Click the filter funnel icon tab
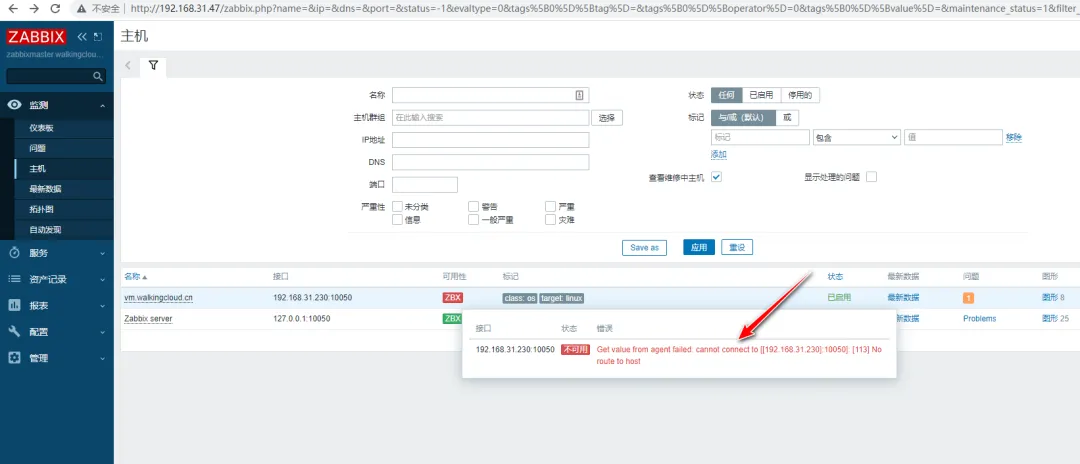 click(153, 65)
